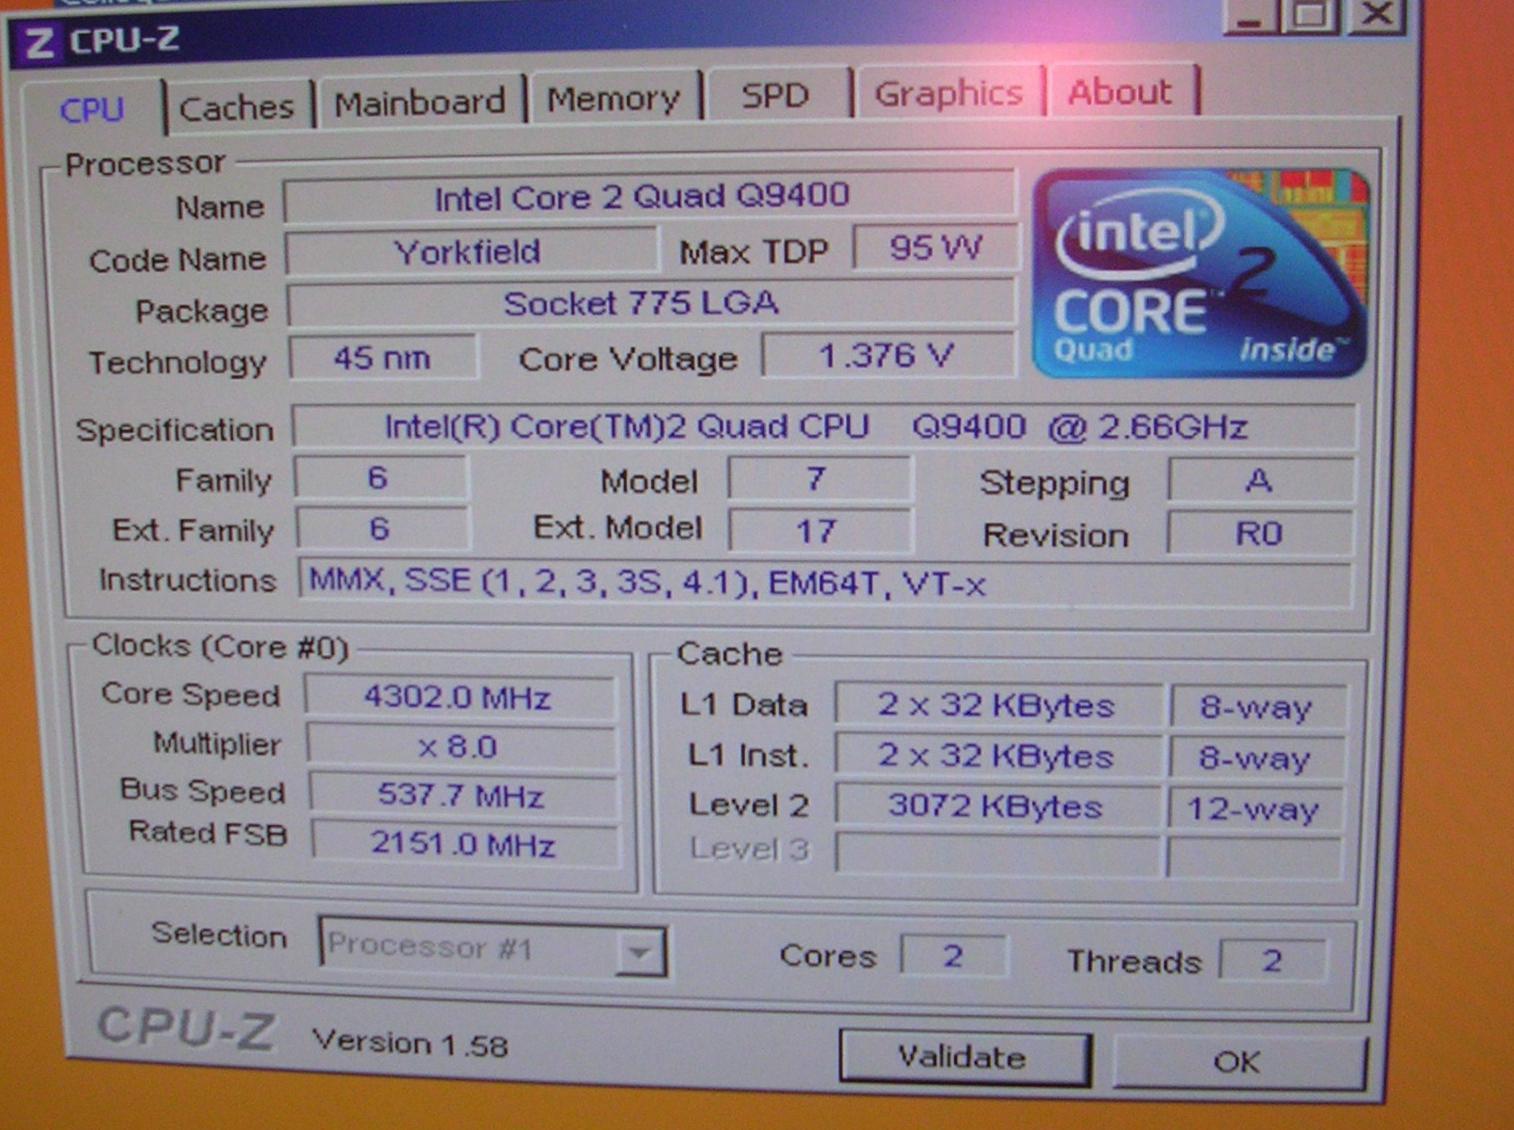This screenshot has width=1514, height=1130.
Task: Open the Mainboard tab
Action: [x=419, y=102]
